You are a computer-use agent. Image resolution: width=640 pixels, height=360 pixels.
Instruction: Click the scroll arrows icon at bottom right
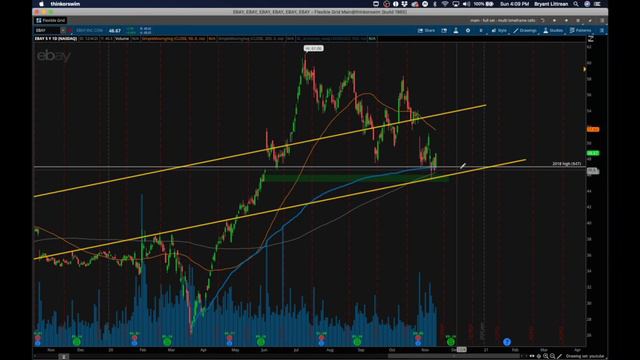point(532,356)
